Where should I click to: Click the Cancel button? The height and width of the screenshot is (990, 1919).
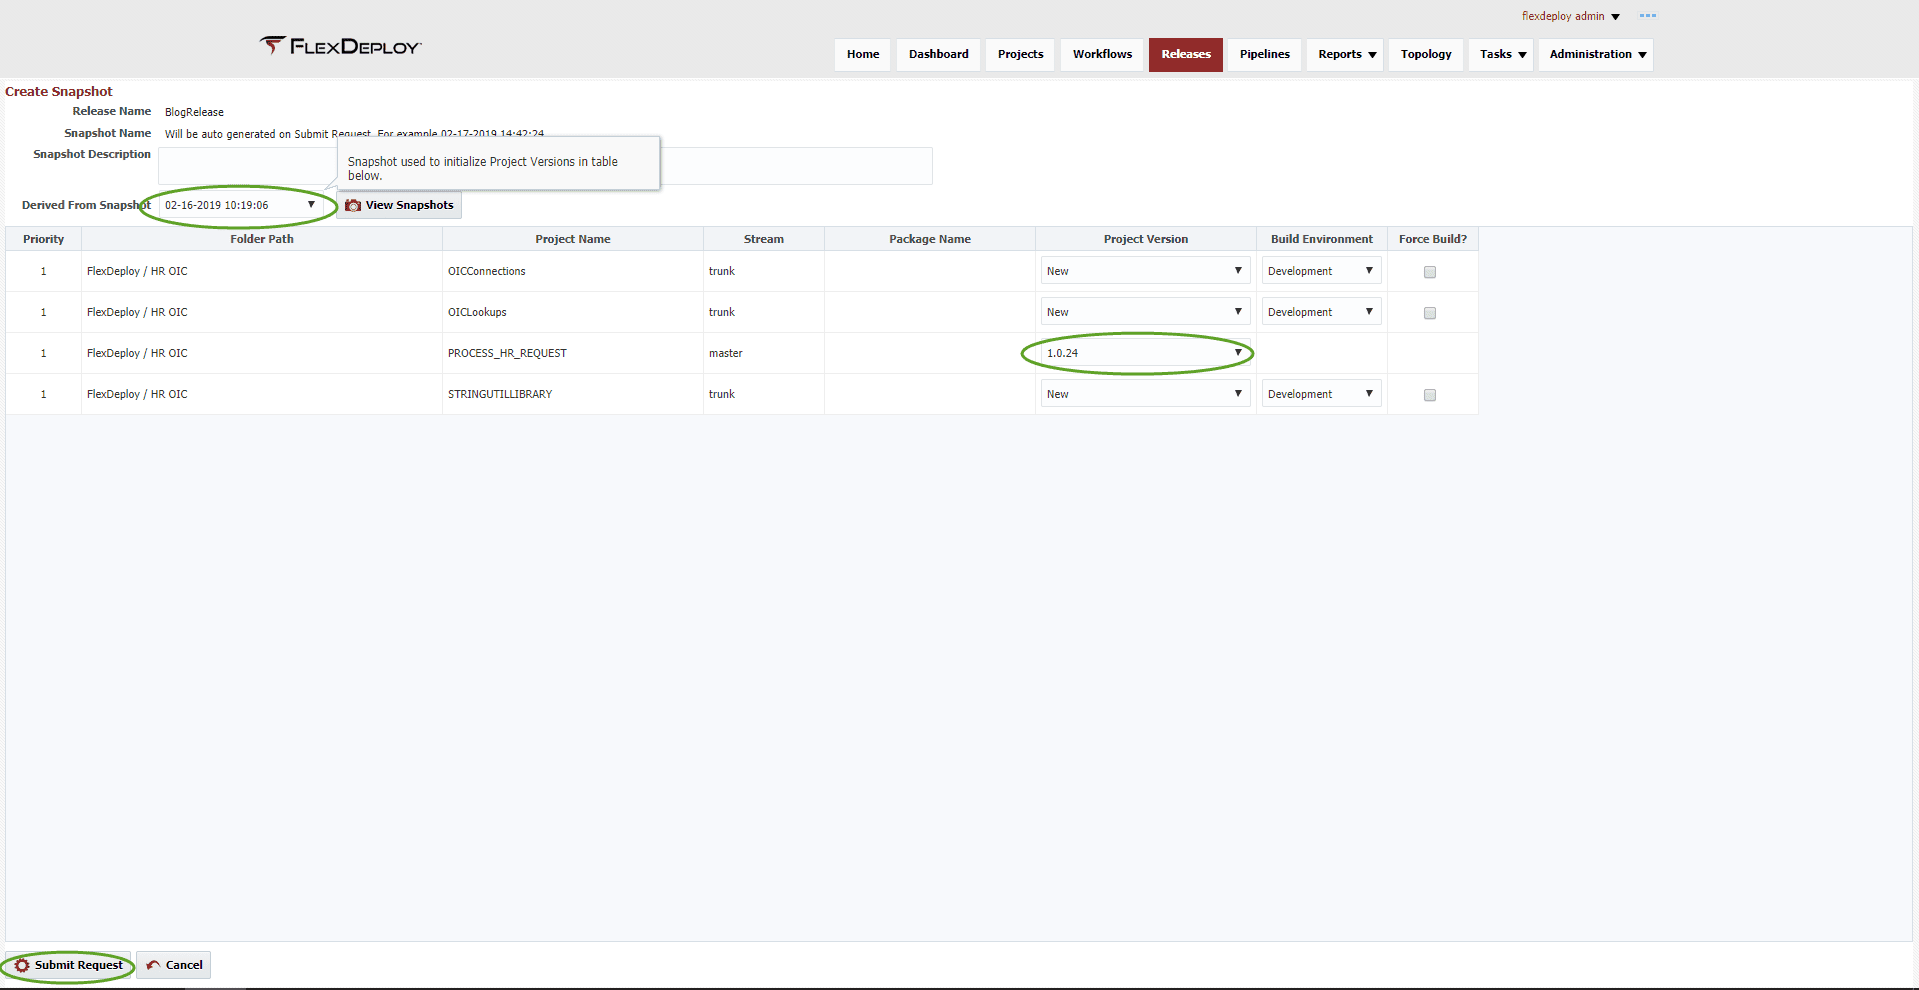[x=174, y=965]
